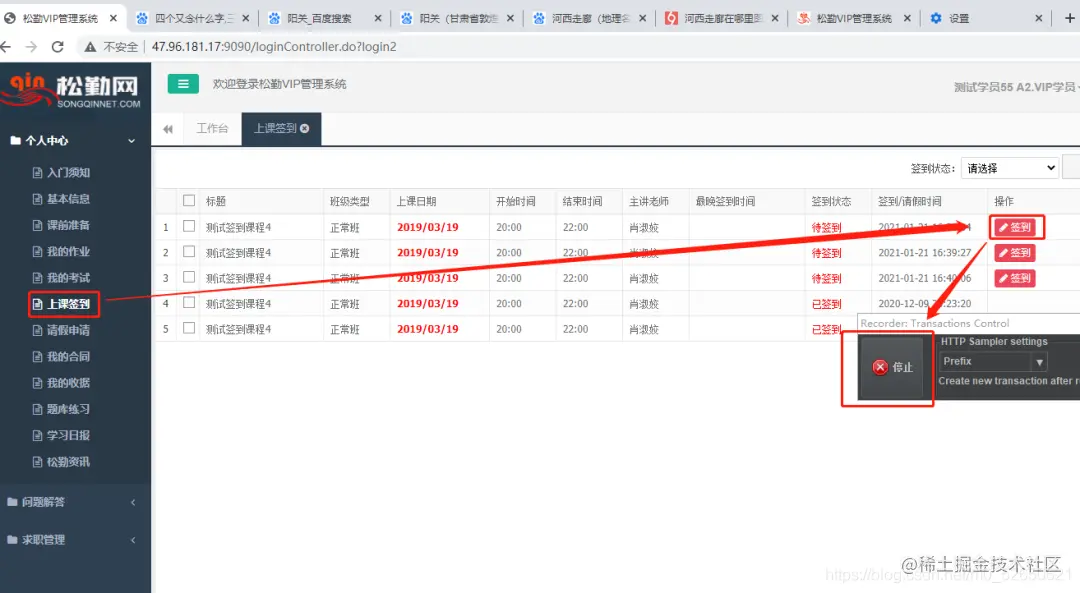Image resolution: width=1080 pixels, height=593 pixels.
Task: Open 学习日报 in the sidebar
Action: [62, 435]
